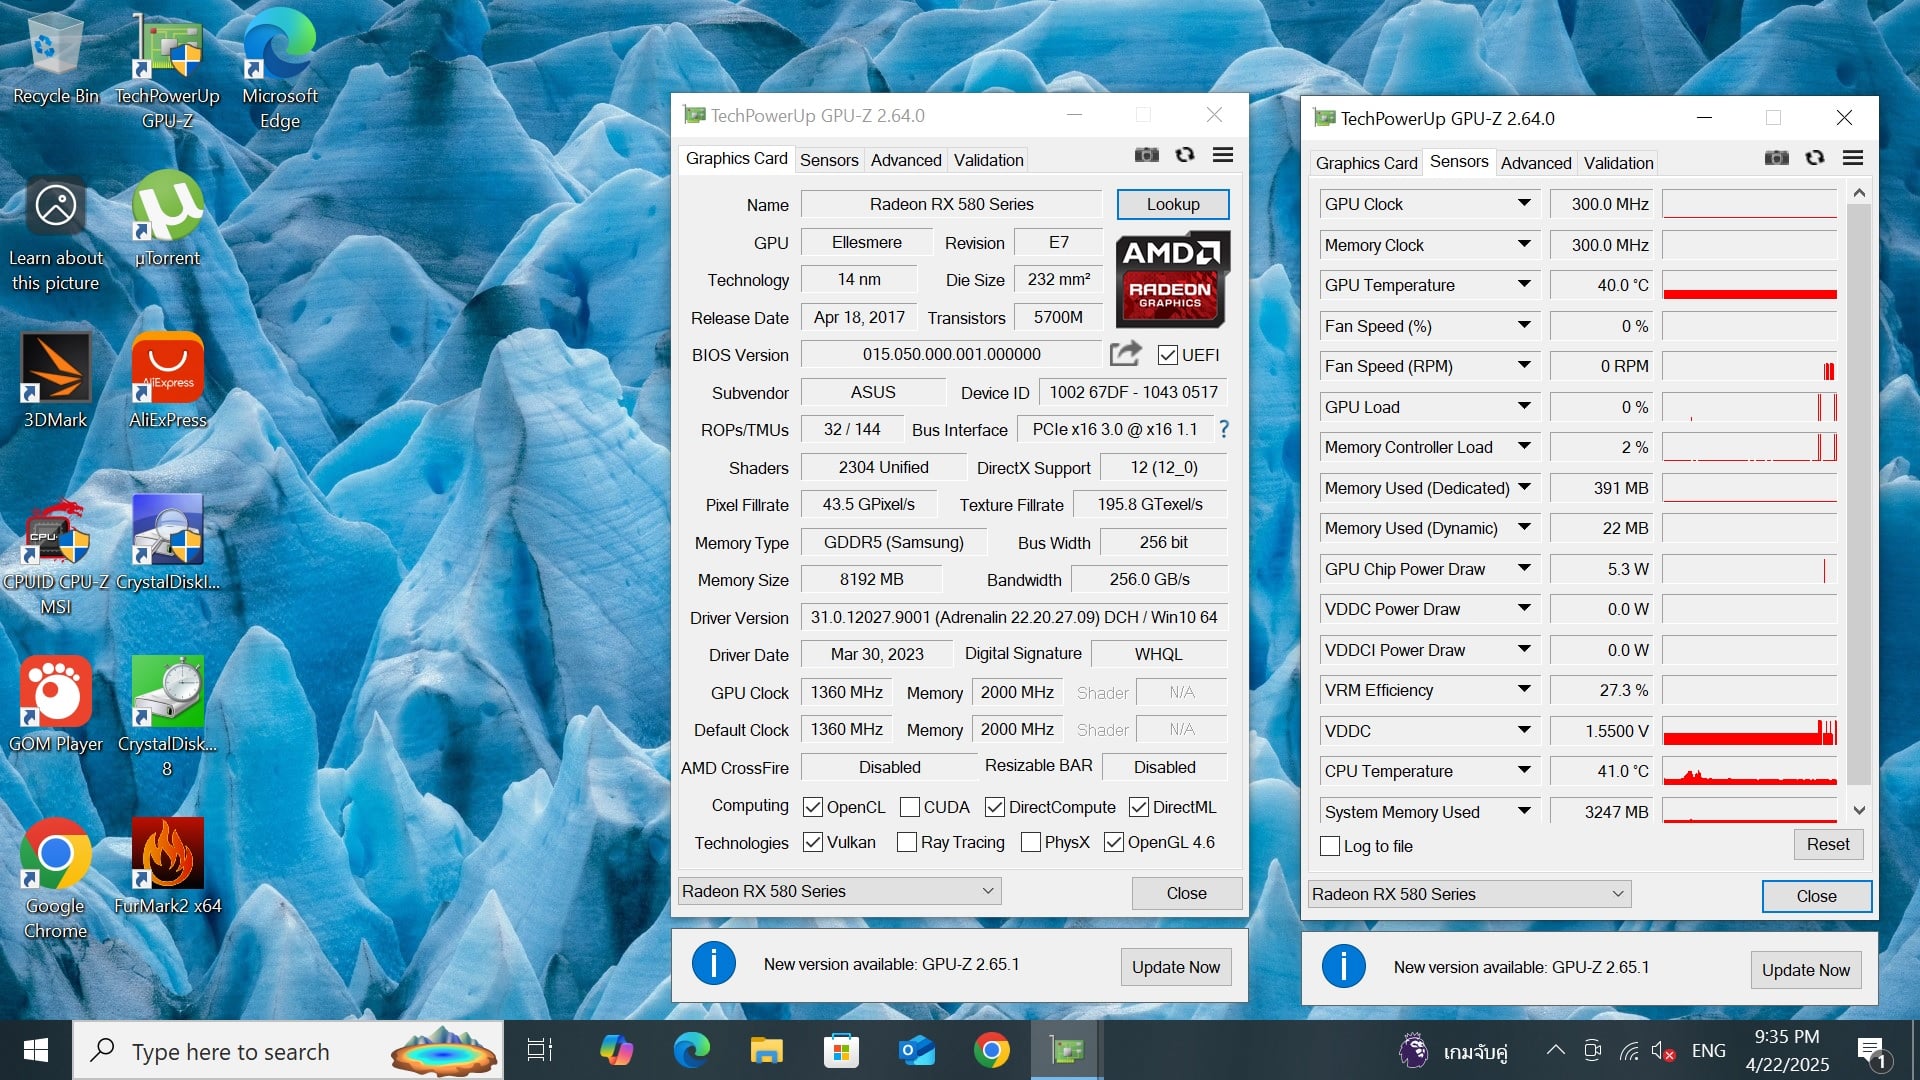Open Windows Start menu
1920x1080 pixels.
(x=36, y=1050)
